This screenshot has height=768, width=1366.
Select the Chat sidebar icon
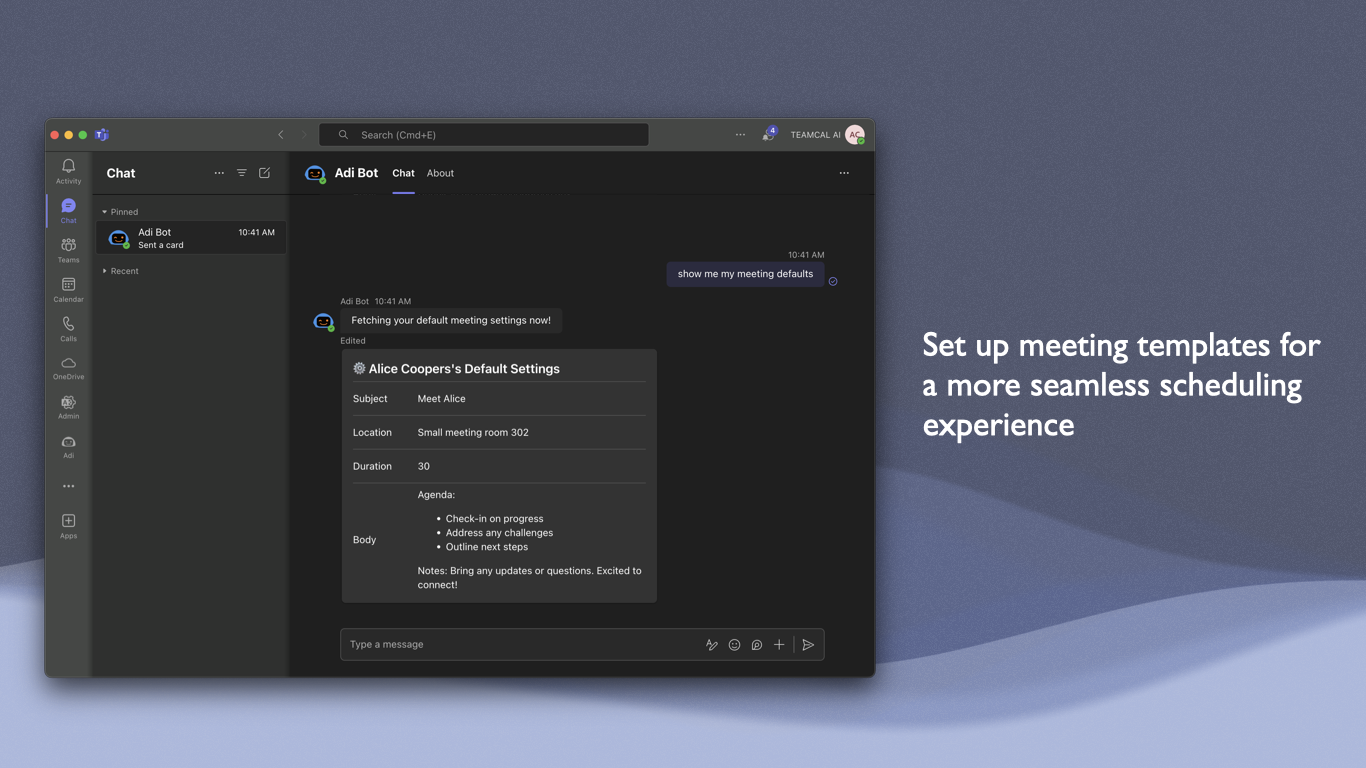(x=68, y=210)
